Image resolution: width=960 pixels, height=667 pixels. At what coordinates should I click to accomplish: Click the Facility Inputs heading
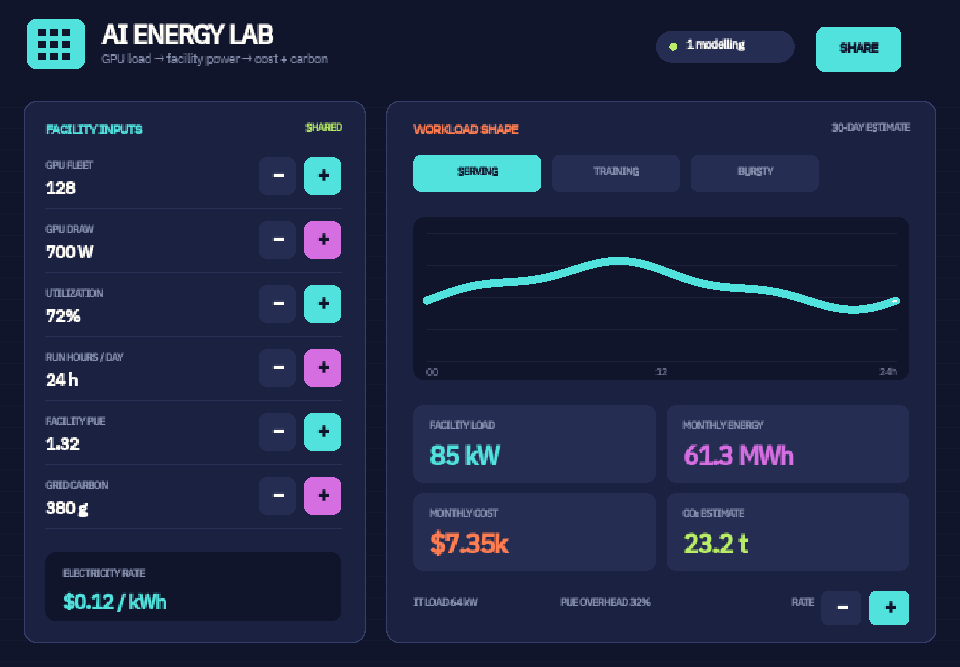94,129
